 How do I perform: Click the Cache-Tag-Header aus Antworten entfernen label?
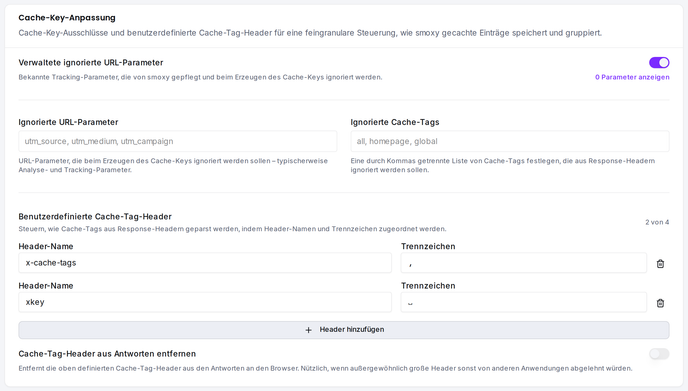pos(107,354)
